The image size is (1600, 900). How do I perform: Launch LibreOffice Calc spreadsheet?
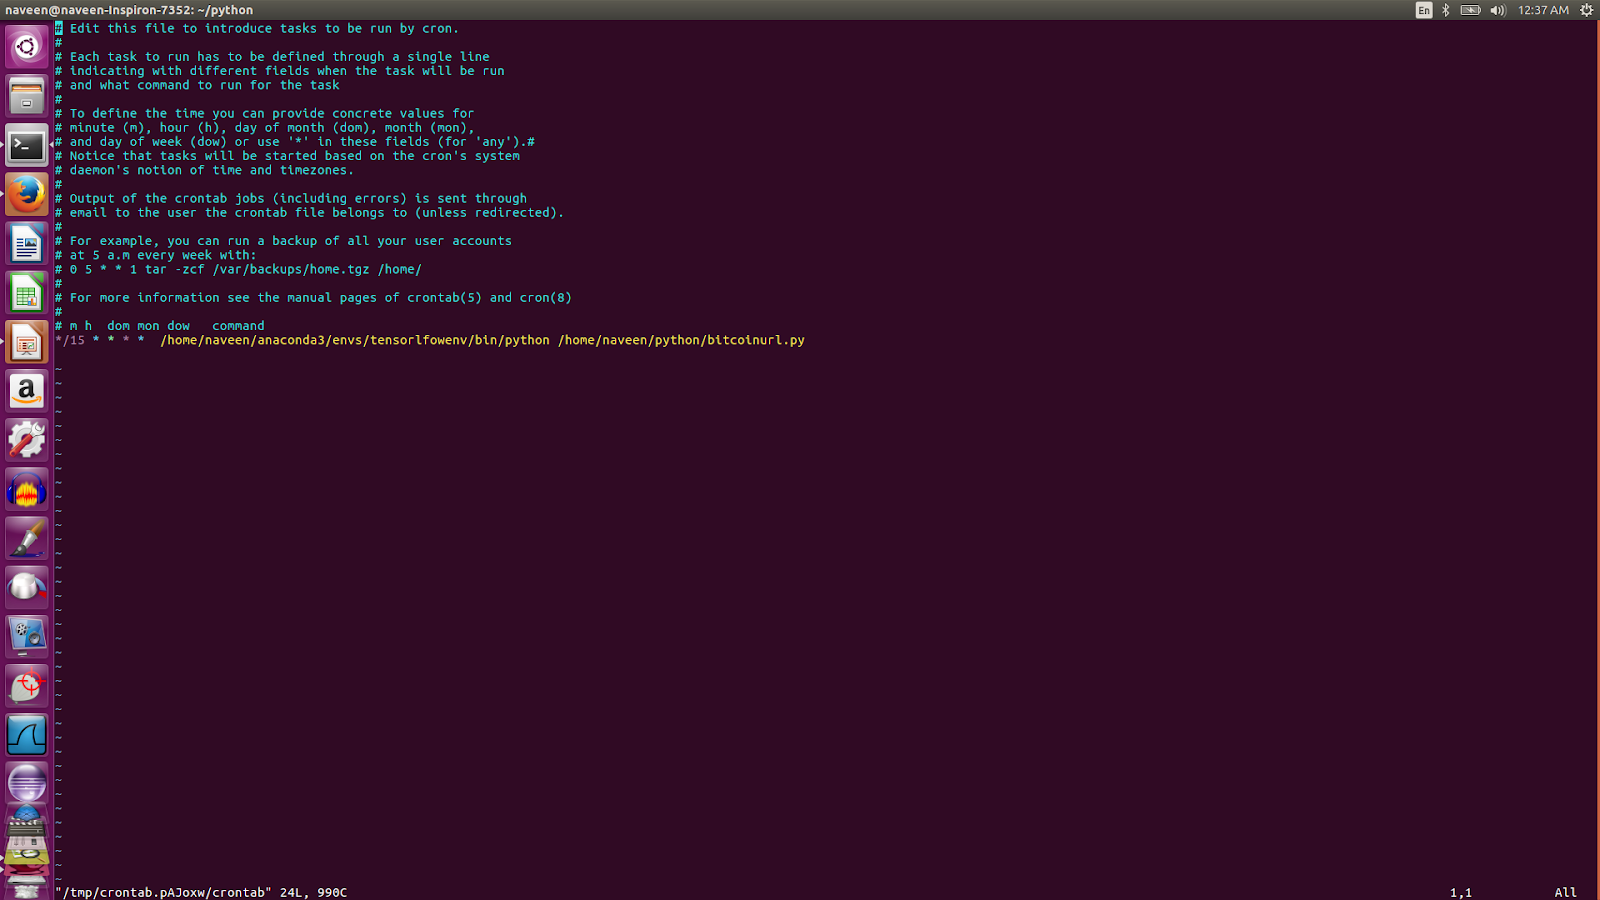(x=26, y=291)
